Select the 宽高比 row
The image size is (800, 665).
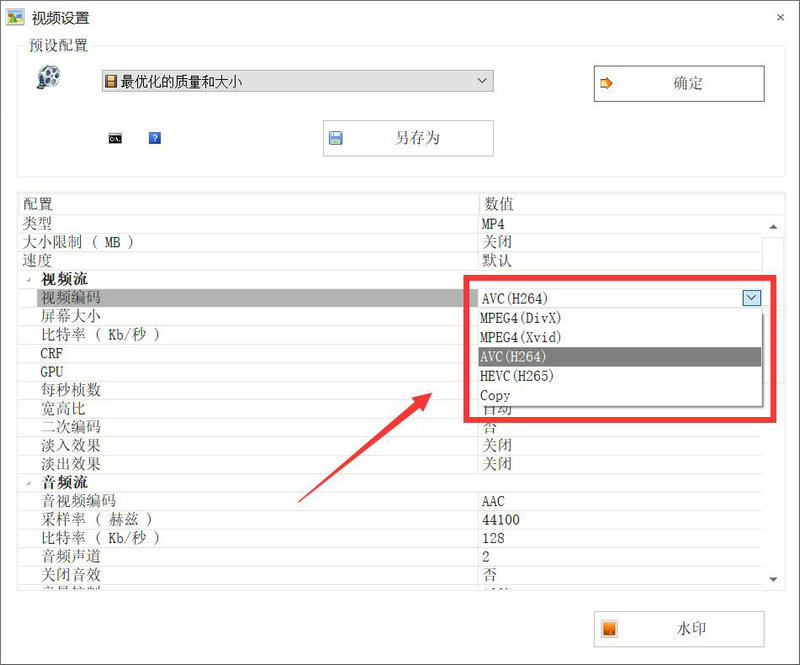248,409
